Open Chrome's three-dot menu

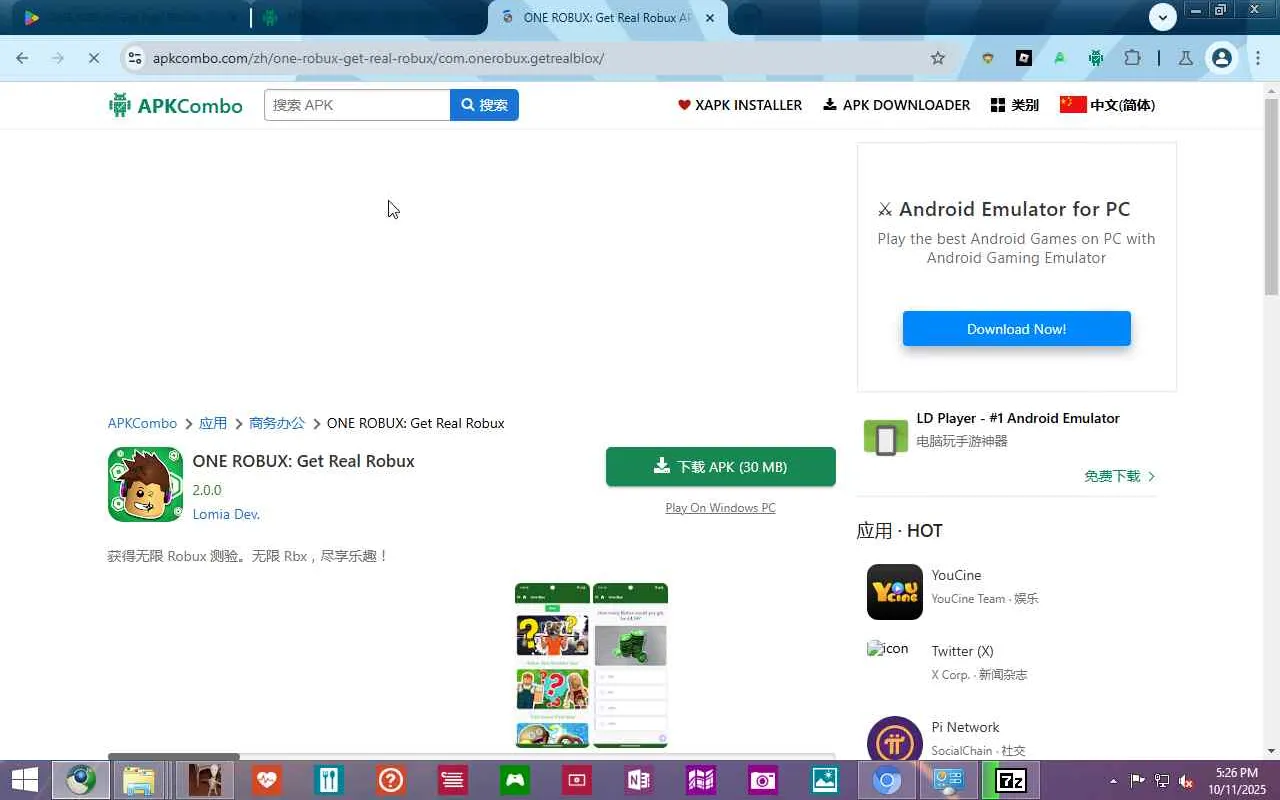tap(1258, 58)
